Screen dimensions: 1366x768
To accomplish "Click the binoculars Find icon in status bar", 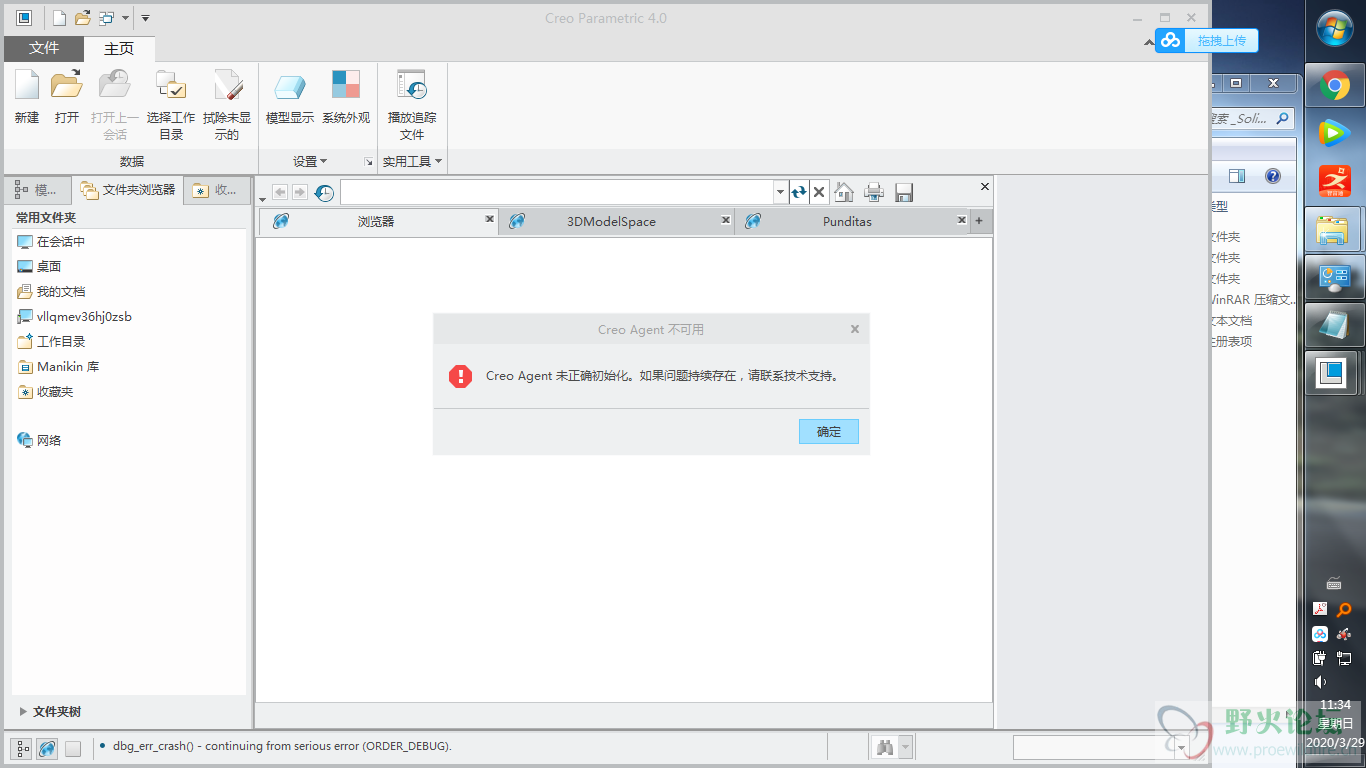I will (885, 747).
